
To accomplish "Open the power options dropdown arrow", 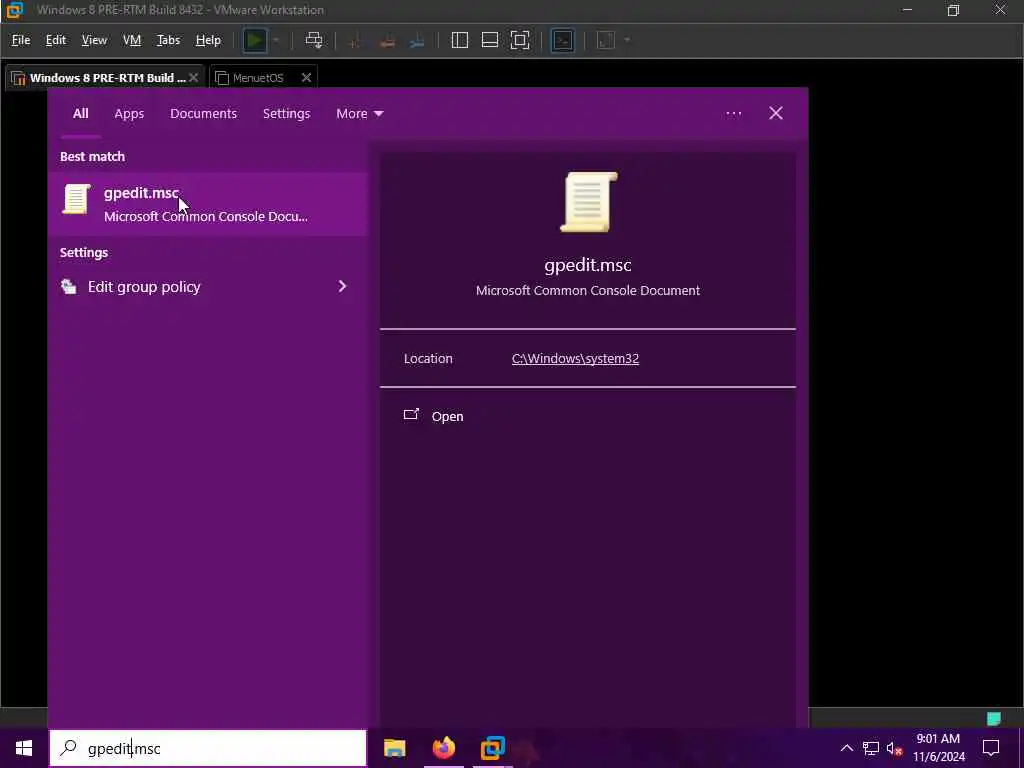I will tap(276, 40).
